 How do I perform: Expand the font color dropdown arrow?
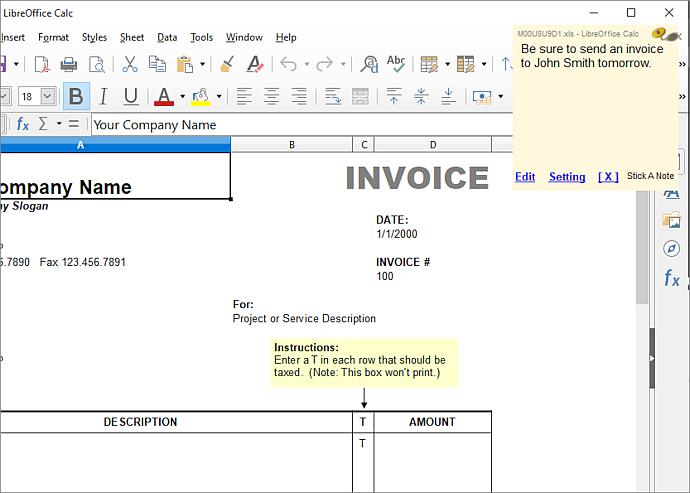click(x=182, y=97)
